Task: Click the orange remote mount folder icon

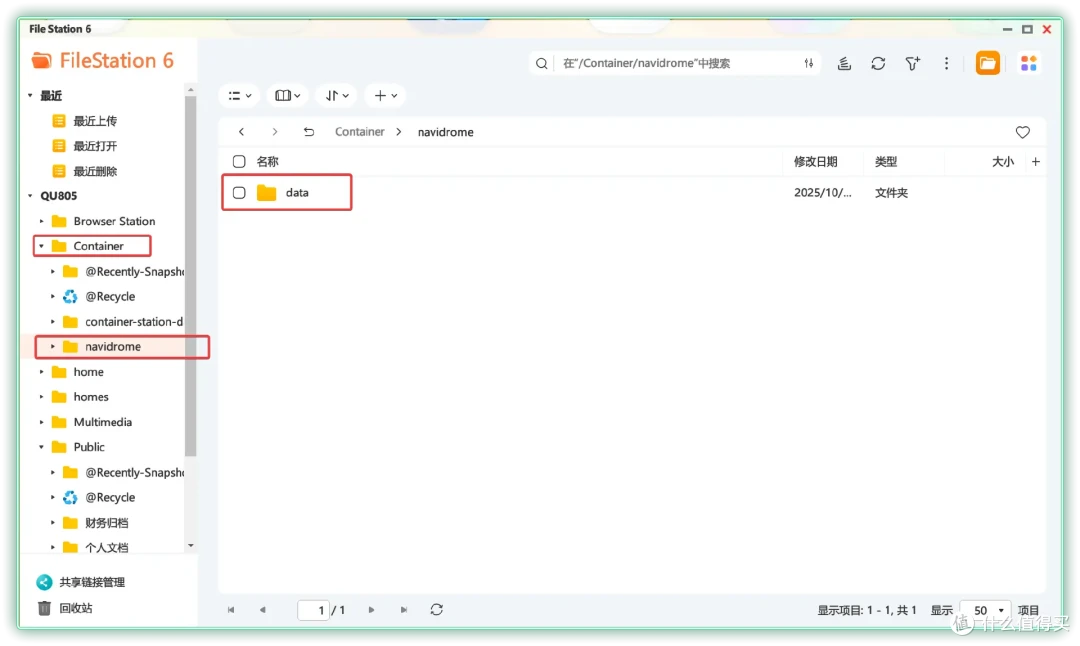Action: point(988,63)
